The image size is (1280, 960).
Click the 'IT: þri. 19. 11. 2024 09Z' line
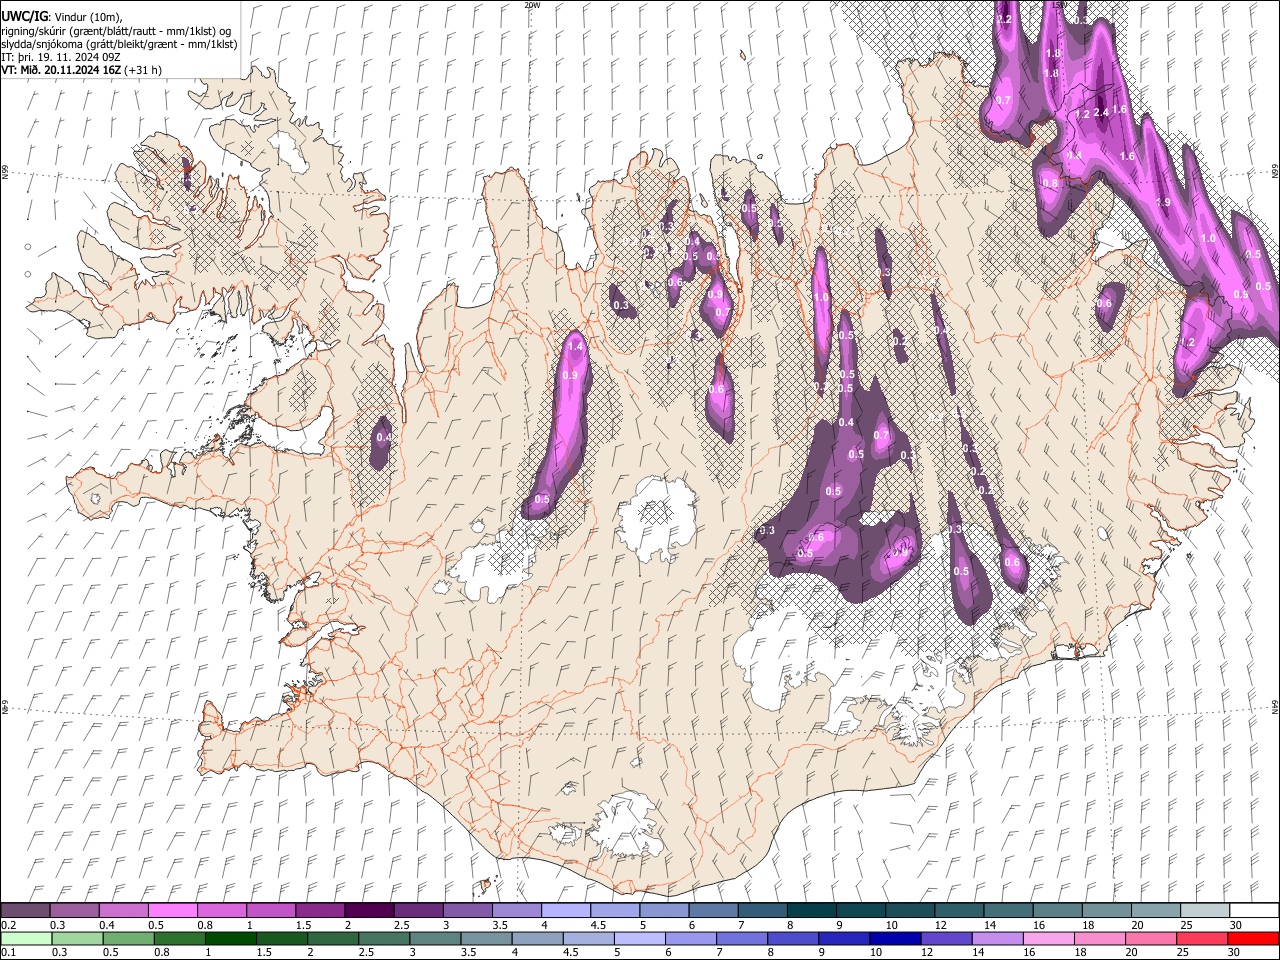coord(61,57)
